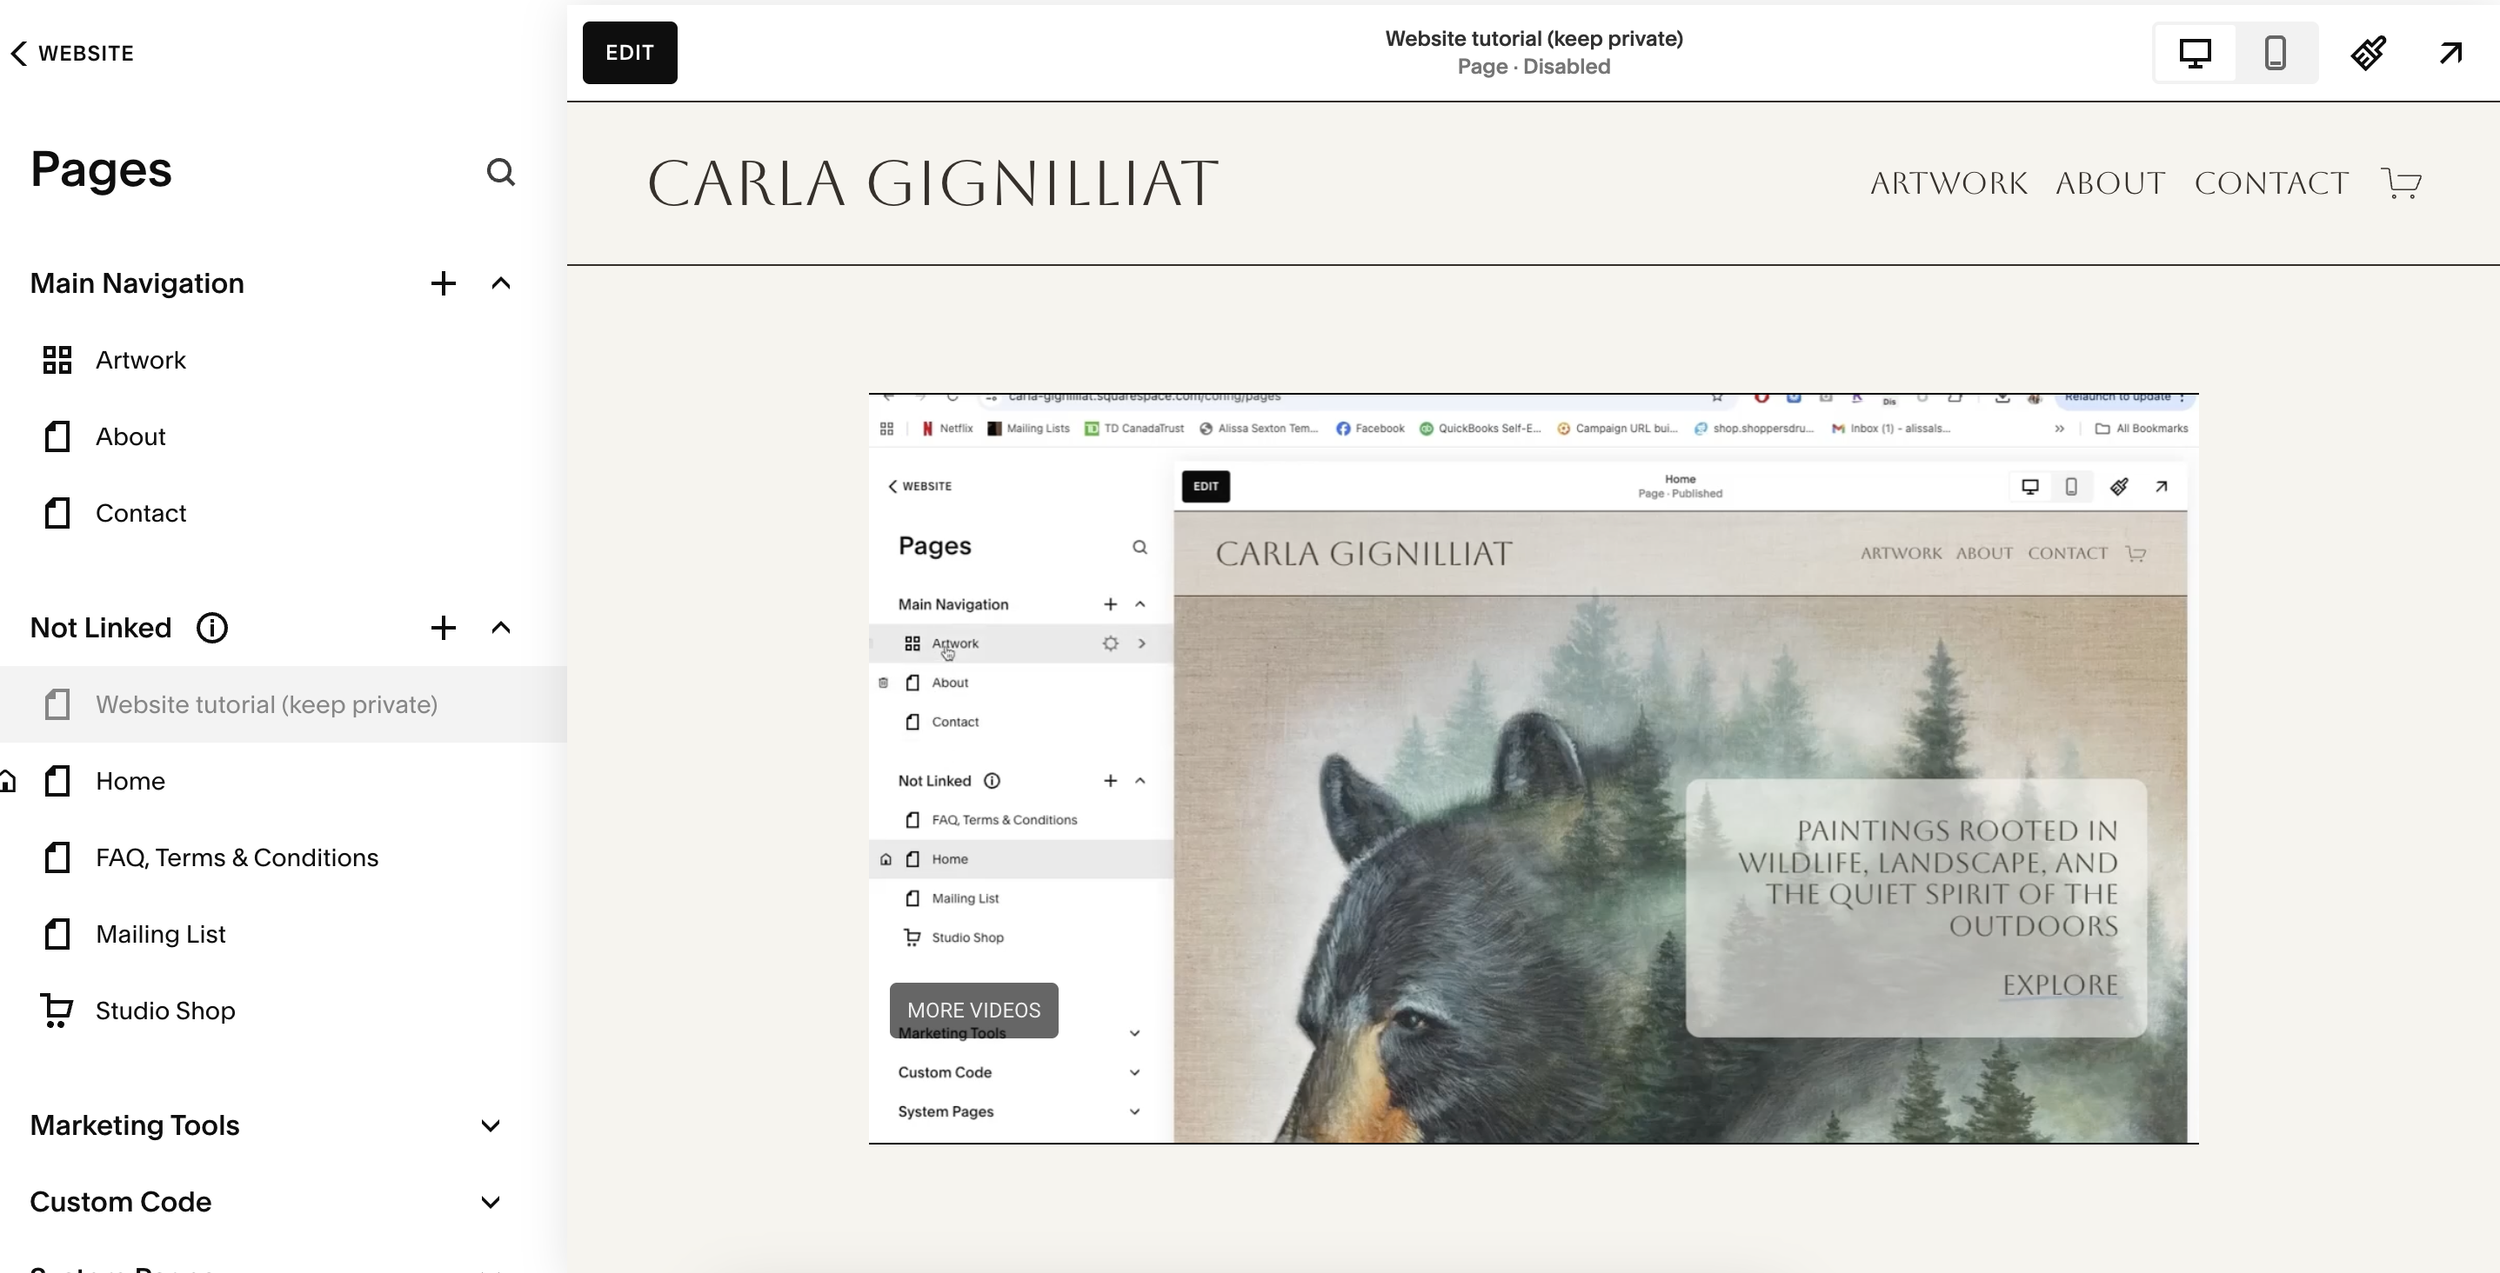Click the grid icon beside Artwork page

[56, 360]
